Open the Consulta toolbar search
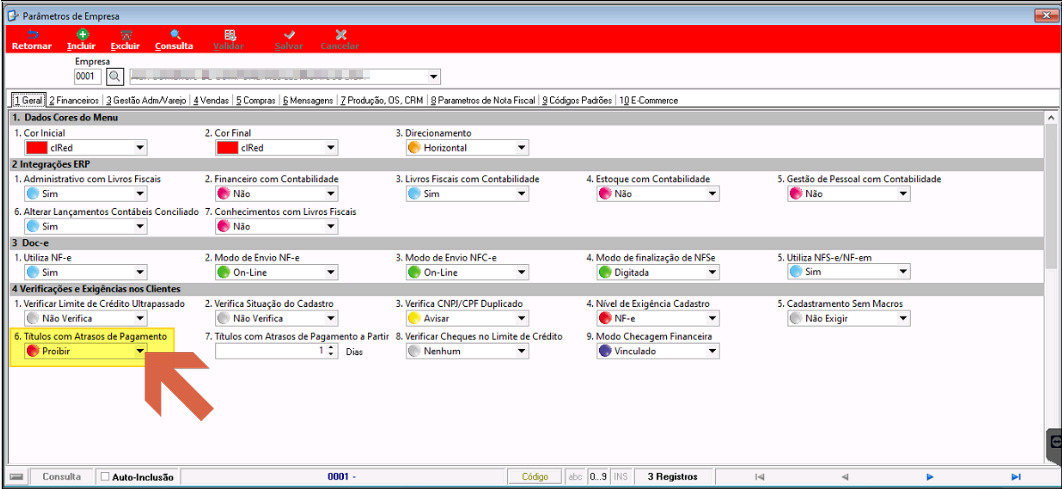 tap(175, 35)
